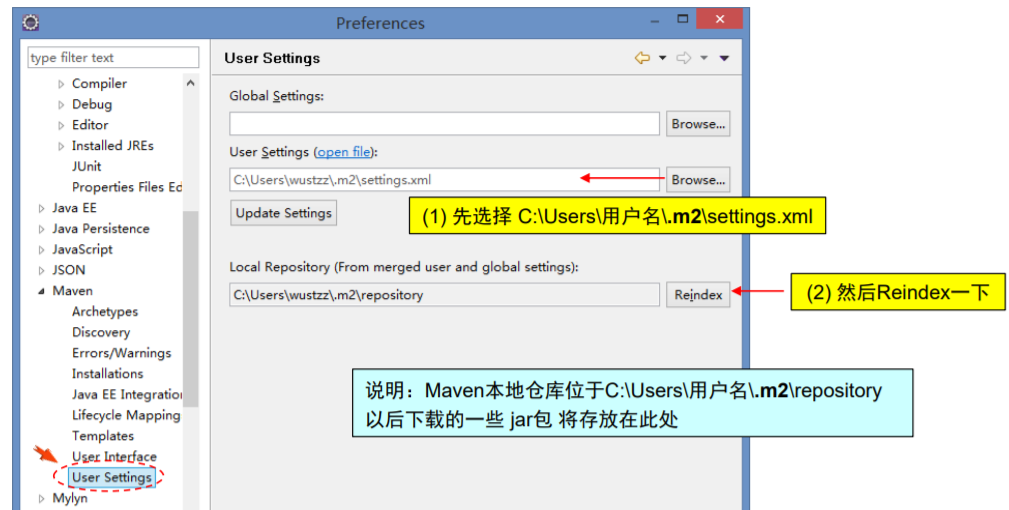This screenshot has width=1009, height=510.
Task: Select the Editor preference page
Action: click(90, 125)
